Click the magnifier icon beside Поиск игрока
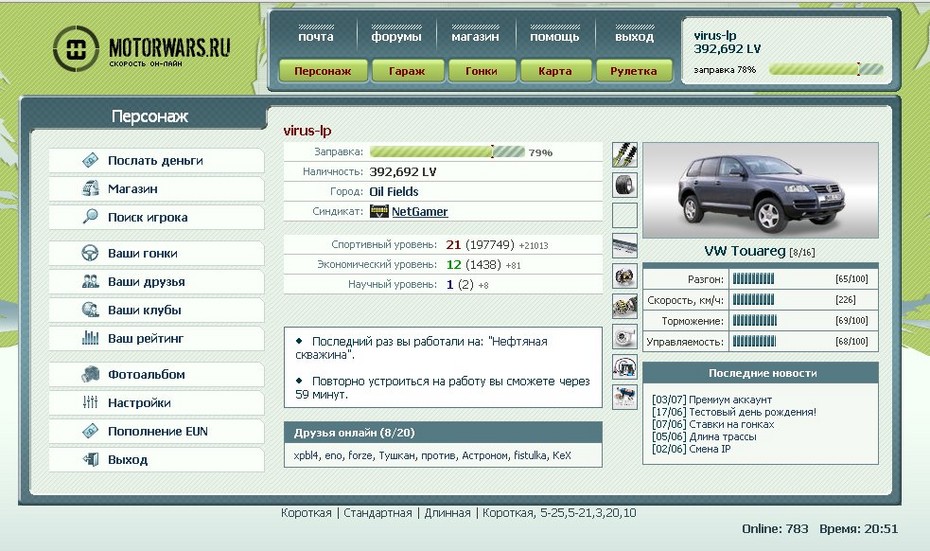The width and height of the screenshot is (930, 551). (90, 217)
